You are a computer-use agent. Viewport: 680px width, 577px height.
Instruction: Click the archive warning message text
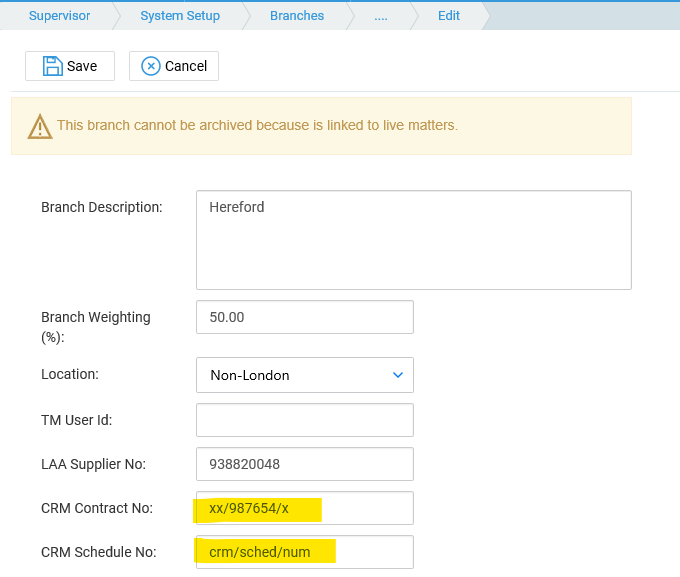[258, 125]
